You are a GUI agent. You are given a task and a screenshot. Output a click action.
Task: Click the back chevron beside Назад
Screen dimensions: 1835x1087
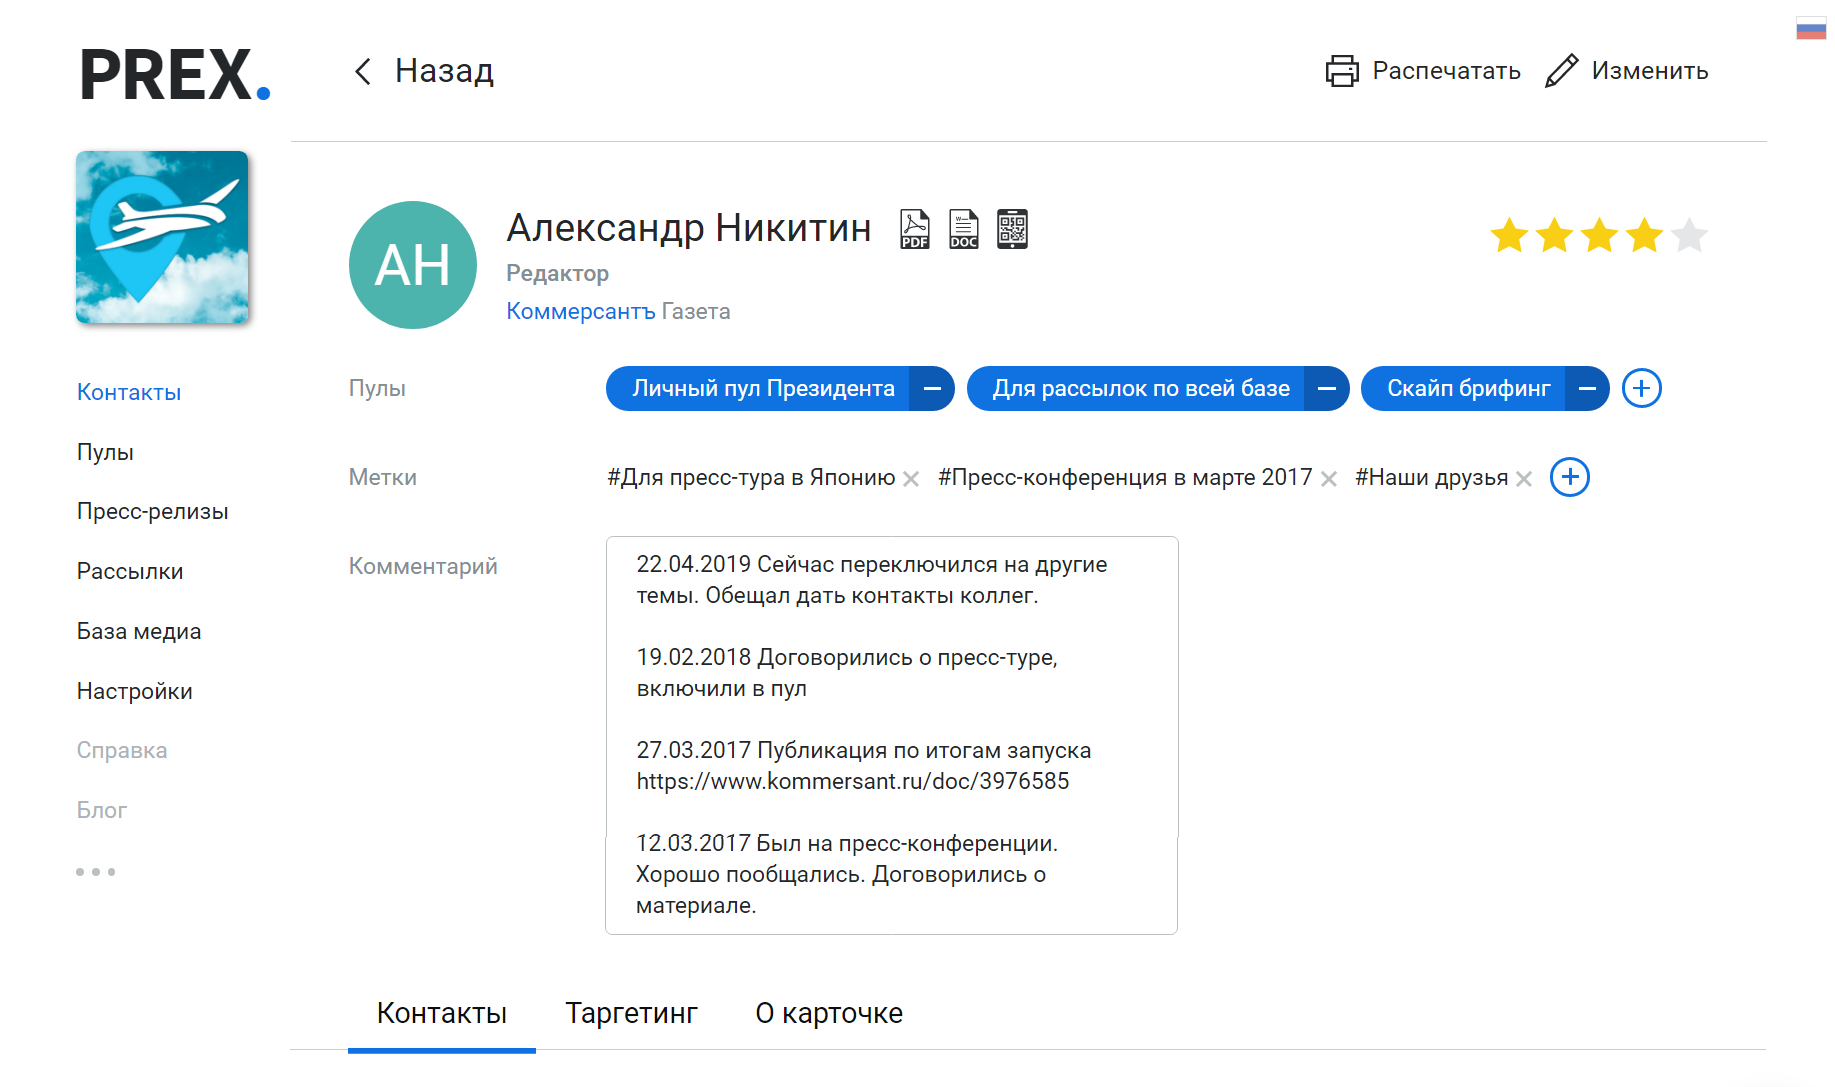(x=361, y=71)
